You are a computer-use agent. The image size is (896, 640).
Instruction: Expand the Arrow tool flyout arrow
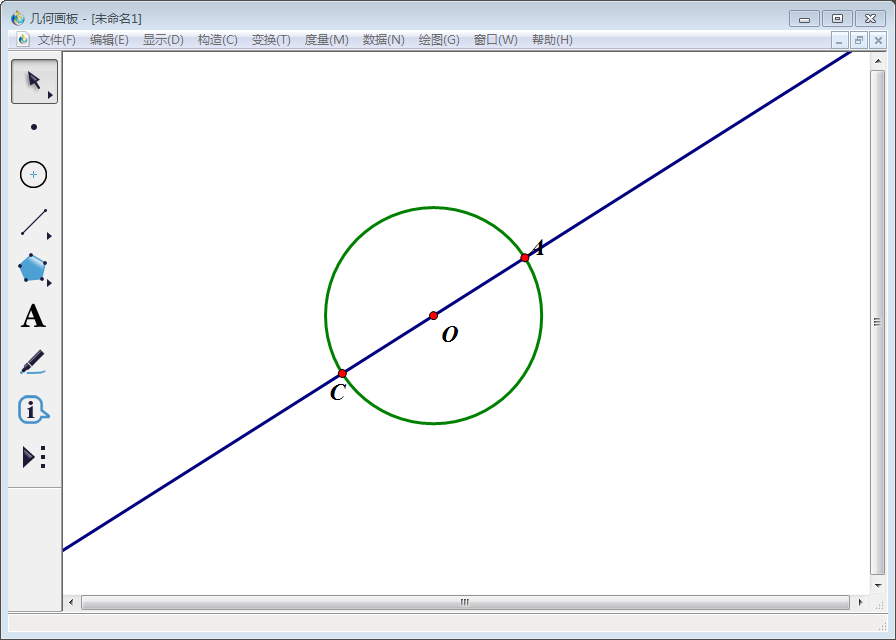point(50,96)
